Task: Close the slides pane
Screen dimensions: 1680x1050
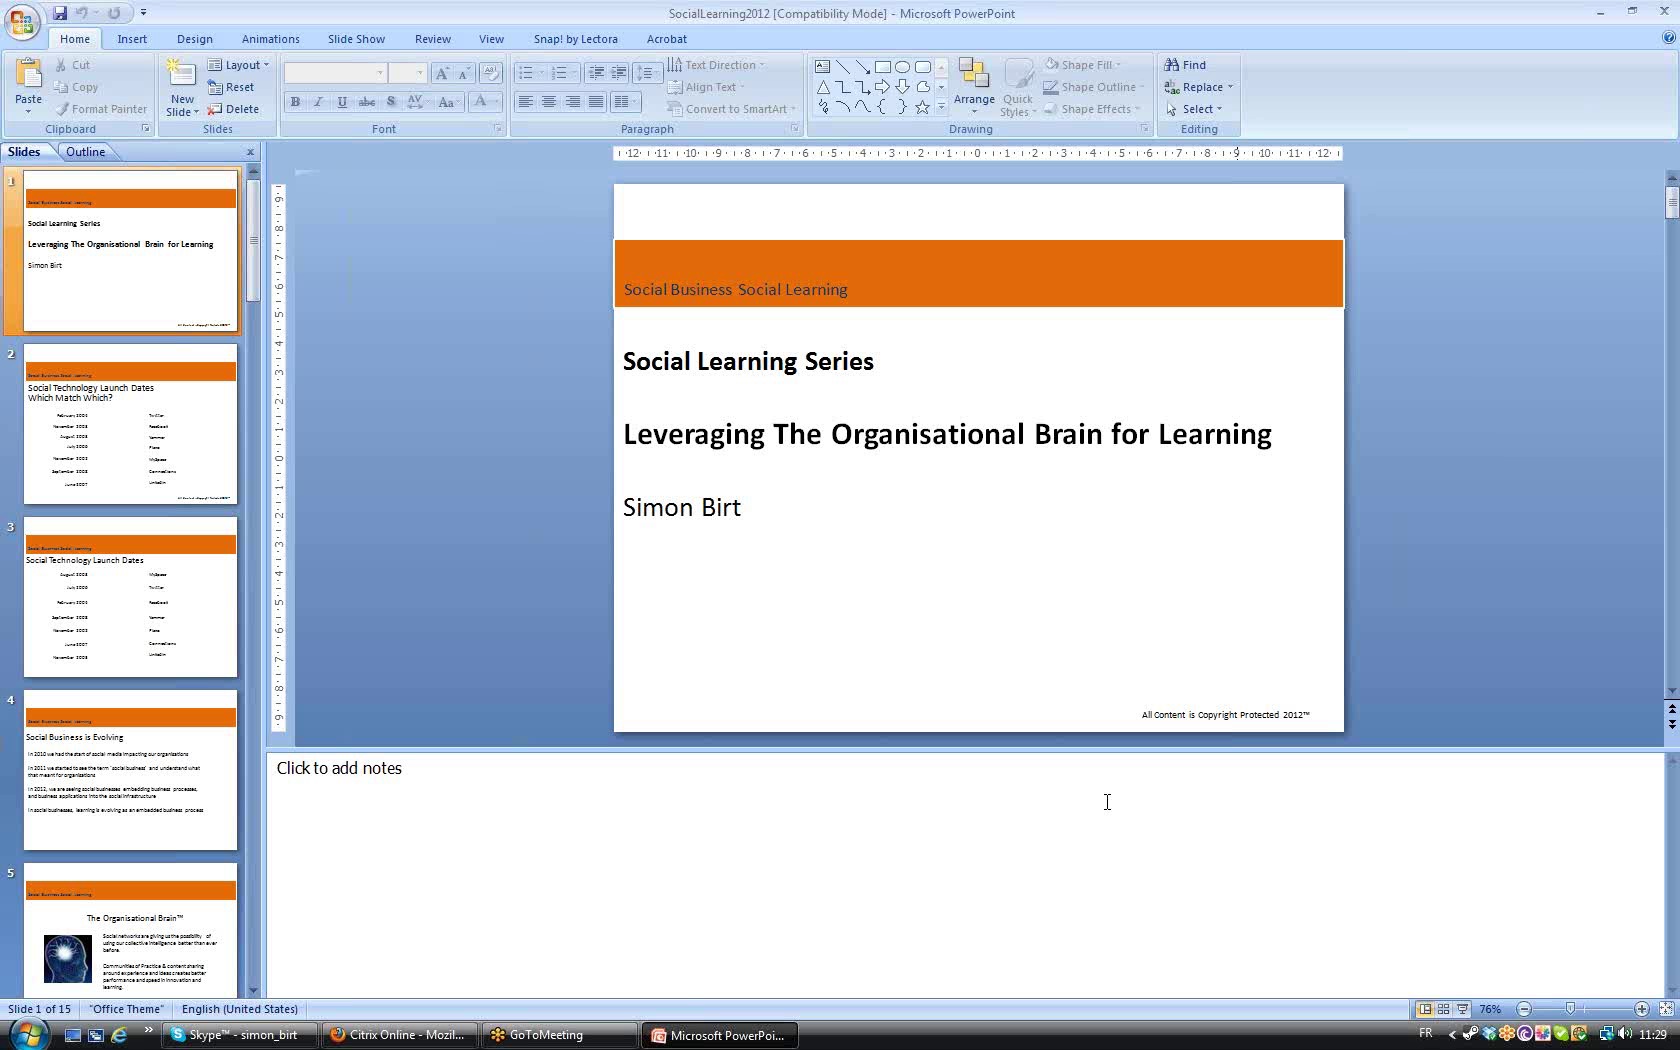Action: click(250, 152)
